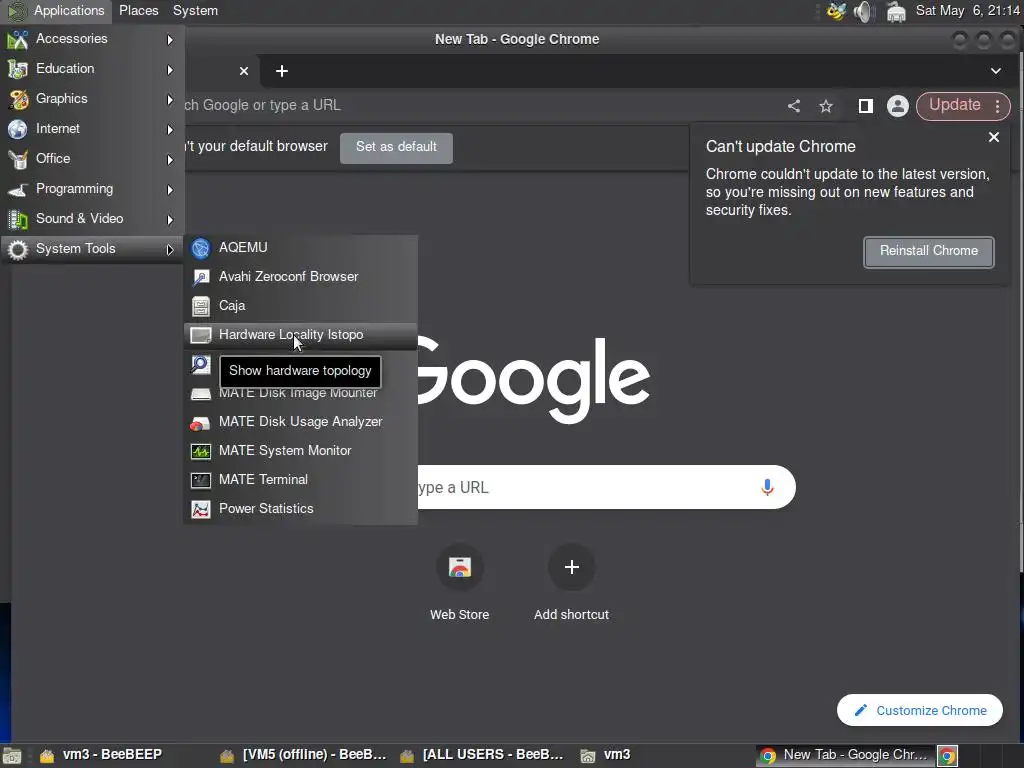
Task: Click the BeeBEEP bee tray icon
Action: click(836, 11)
